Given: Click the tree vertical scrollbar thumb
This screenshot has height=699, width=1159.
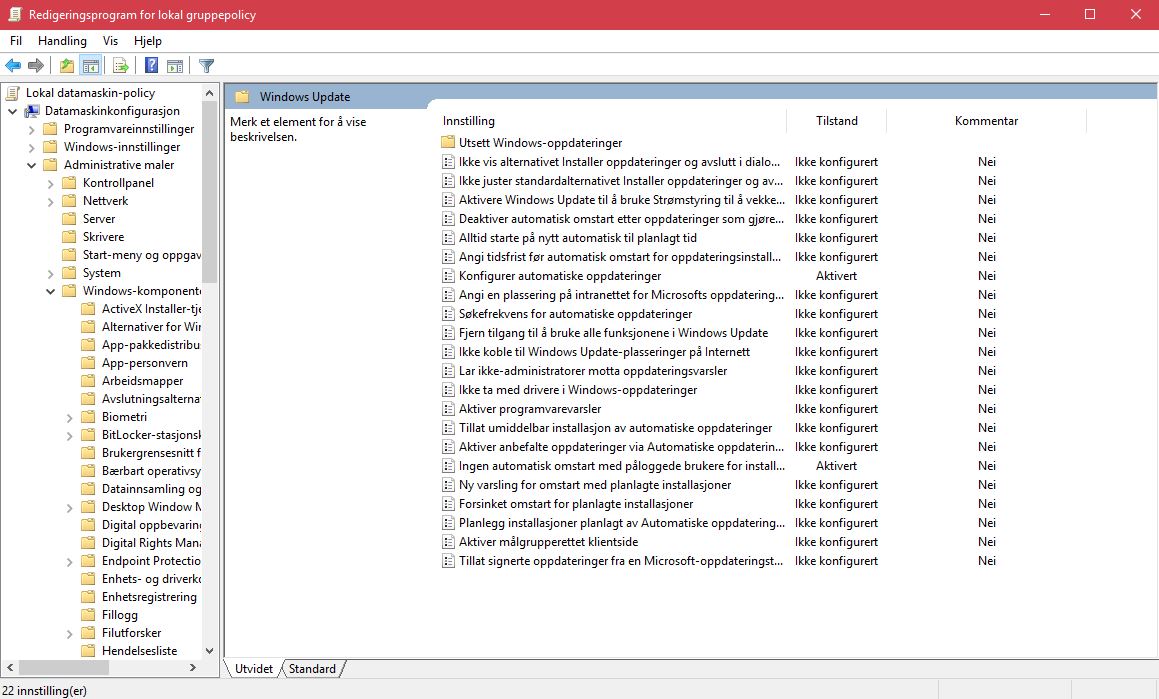Looking at the screenshot, I should 209,192.
